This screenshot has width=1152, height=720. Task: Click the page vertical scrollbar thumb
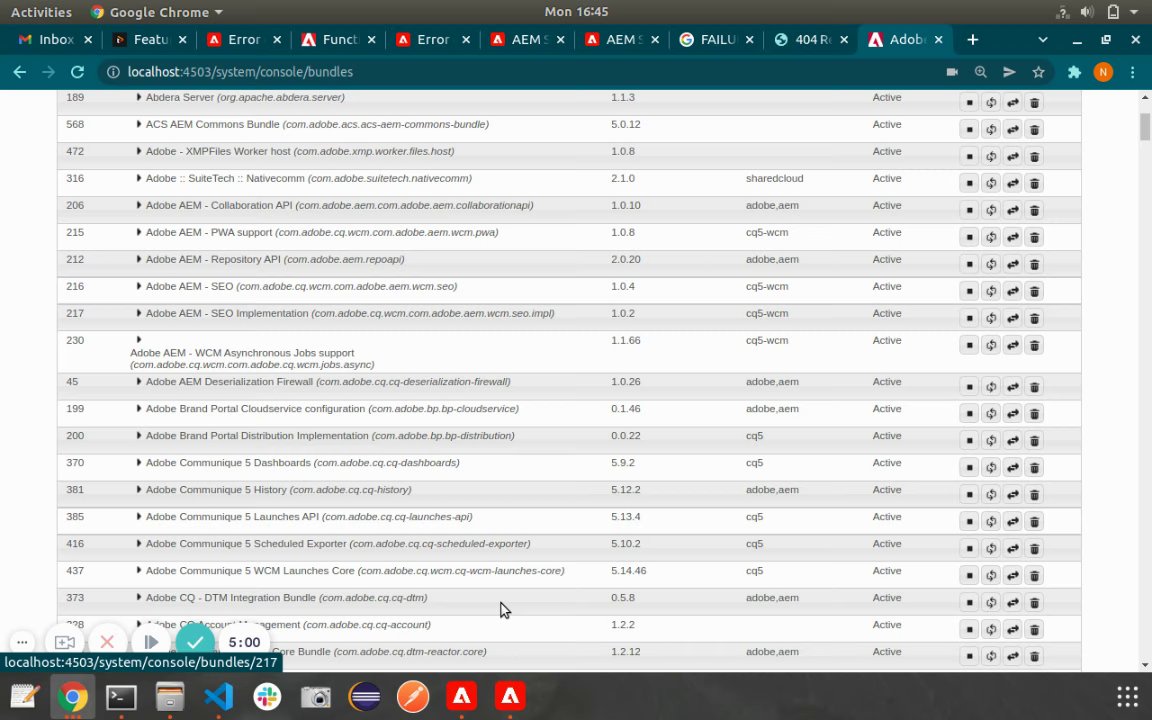click(x=1145, y=126)
